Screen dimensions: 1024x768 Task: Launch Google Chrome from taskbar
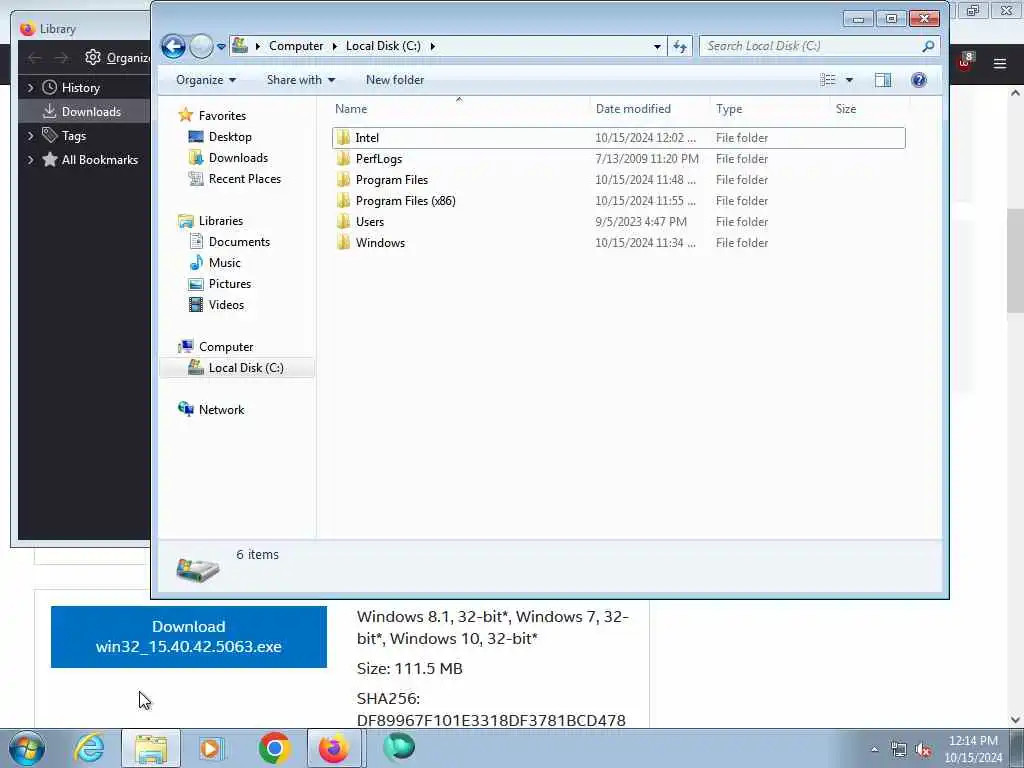click(274, 748)
